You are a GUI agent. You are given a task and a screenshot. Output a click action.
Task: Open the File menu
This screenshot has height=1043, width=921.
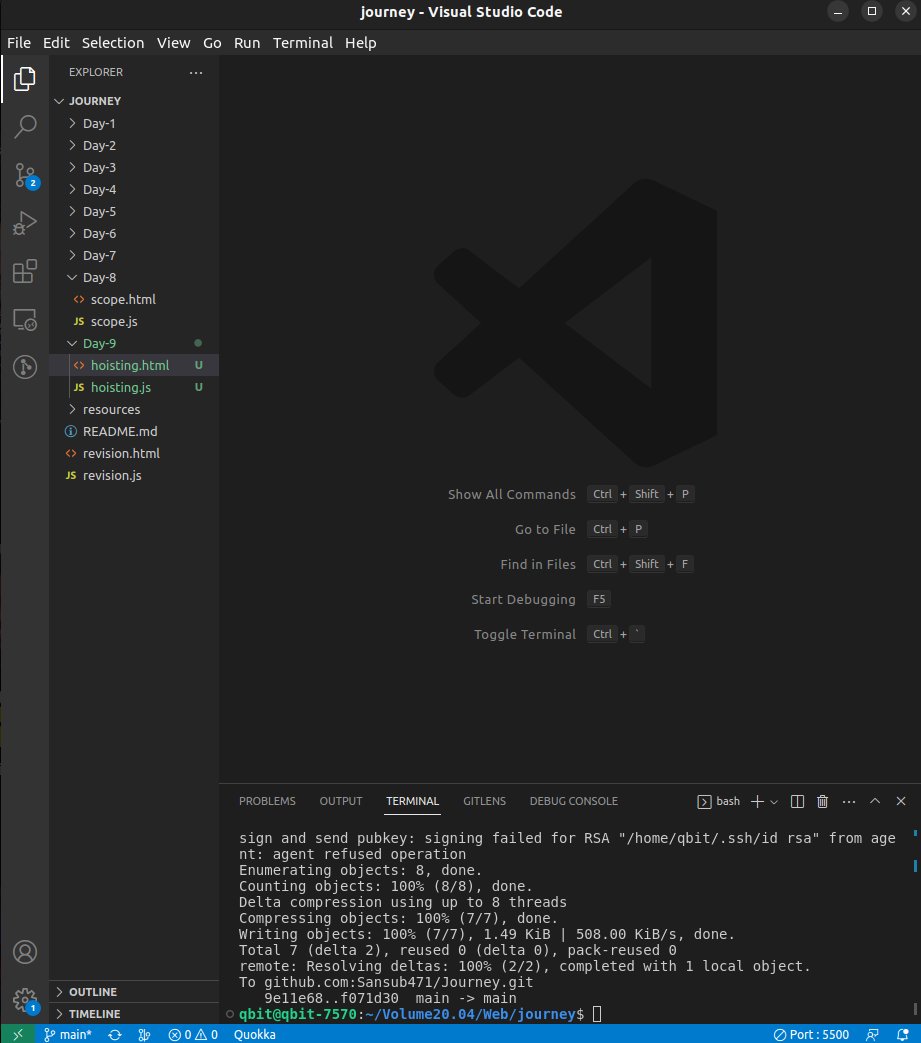(x=19, y=43)
